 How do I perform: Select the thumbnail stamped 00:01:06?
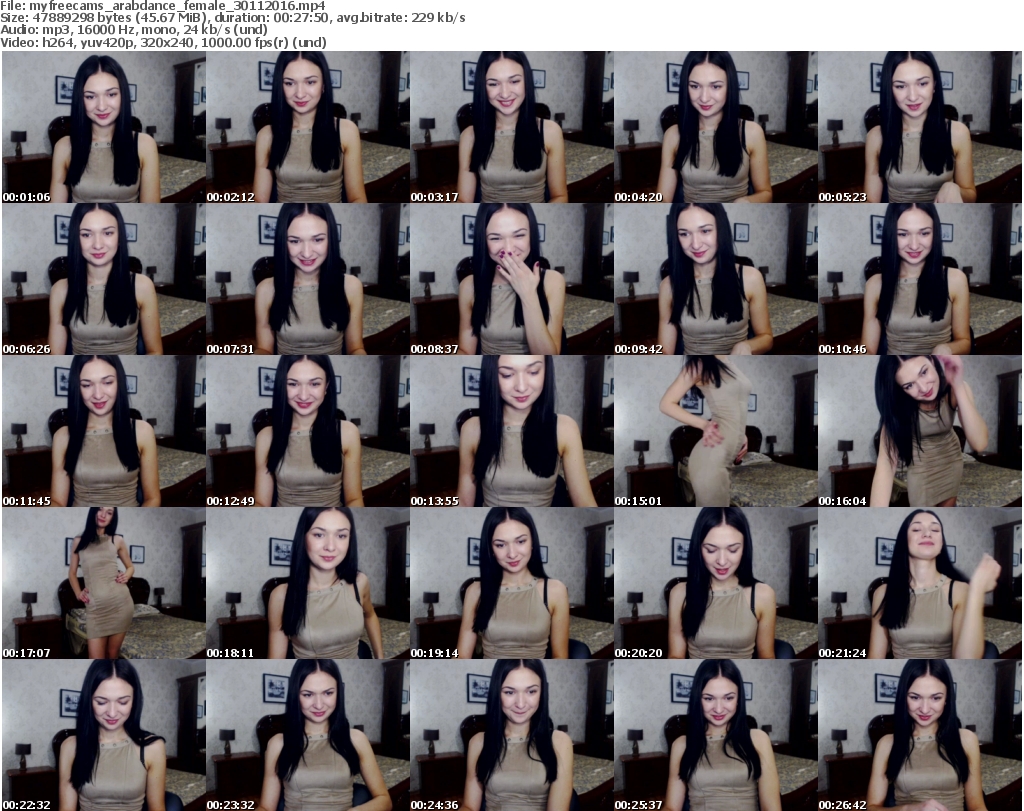(104, 127)
